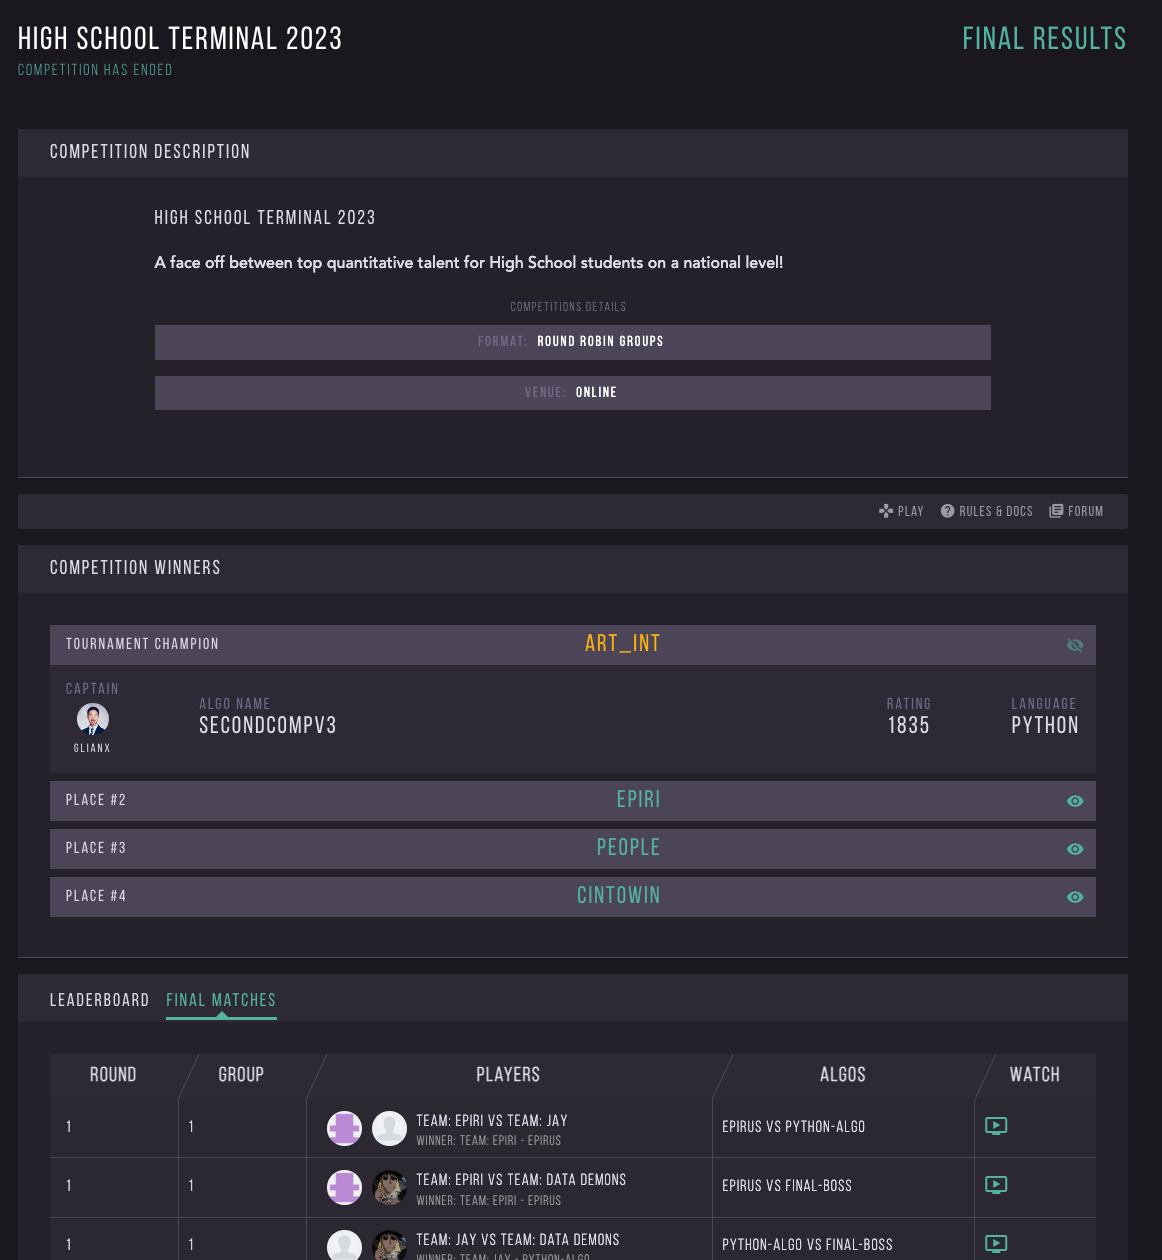1162x1260 pixels.
Task: Click the Round Robin Groups format value
Action: point(600,341)
